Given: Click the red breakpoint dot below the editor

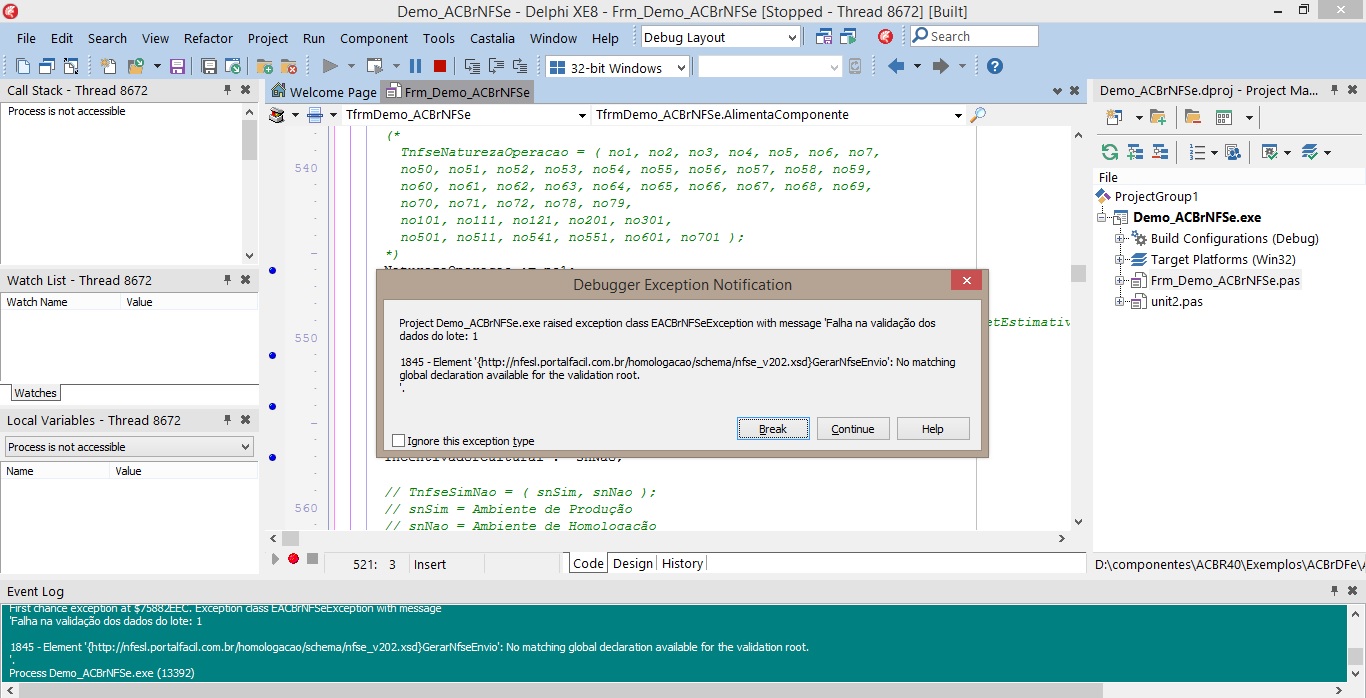Looking at the screenshot, I should point(293,559).
